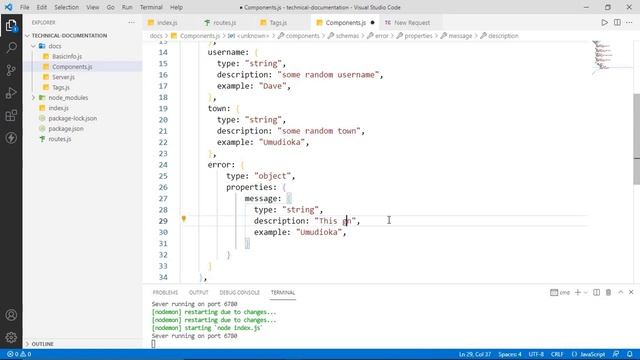Click the Ln 29, Col 37 indicator
The width and height of the screenshot is (640, 360).
pos(475,354)
